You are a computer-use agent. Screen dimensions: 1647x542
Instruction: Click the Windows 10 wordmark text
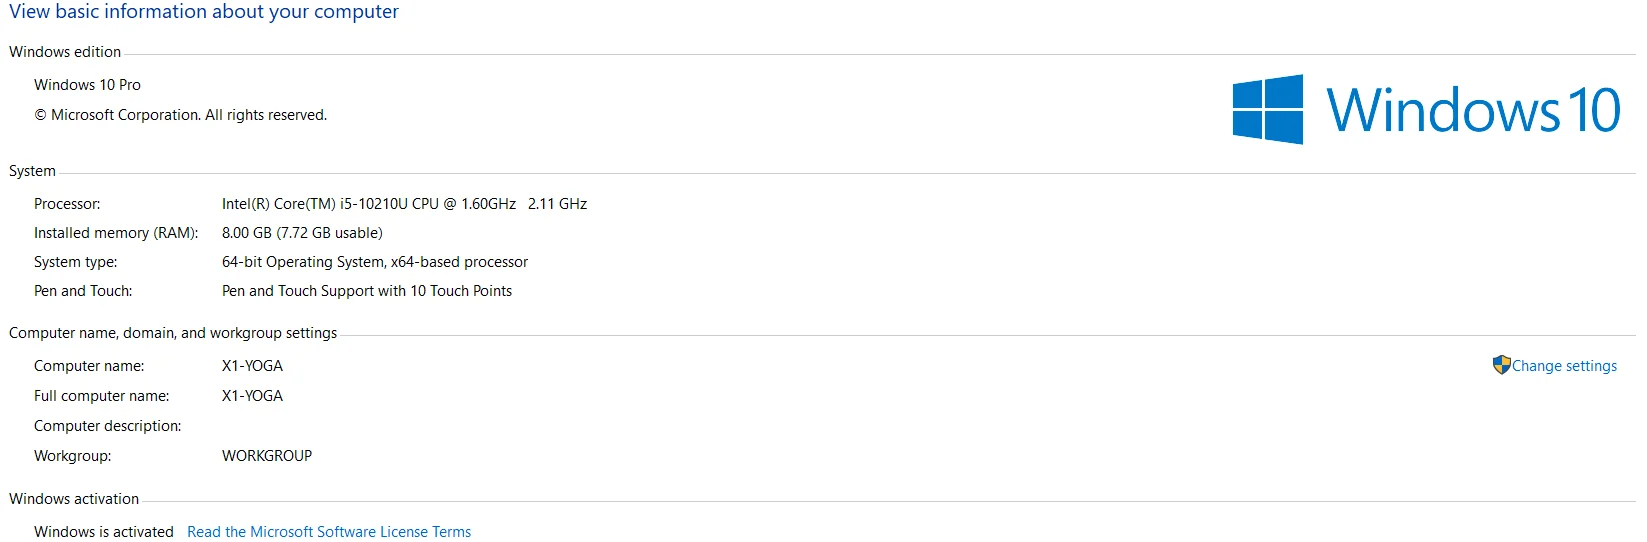[x=1473, y=110]
